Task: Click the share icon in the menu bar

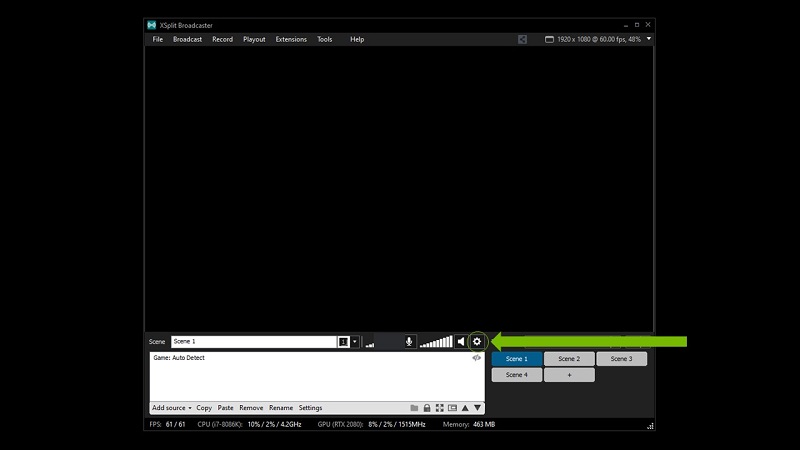Action: click(522, 39)
